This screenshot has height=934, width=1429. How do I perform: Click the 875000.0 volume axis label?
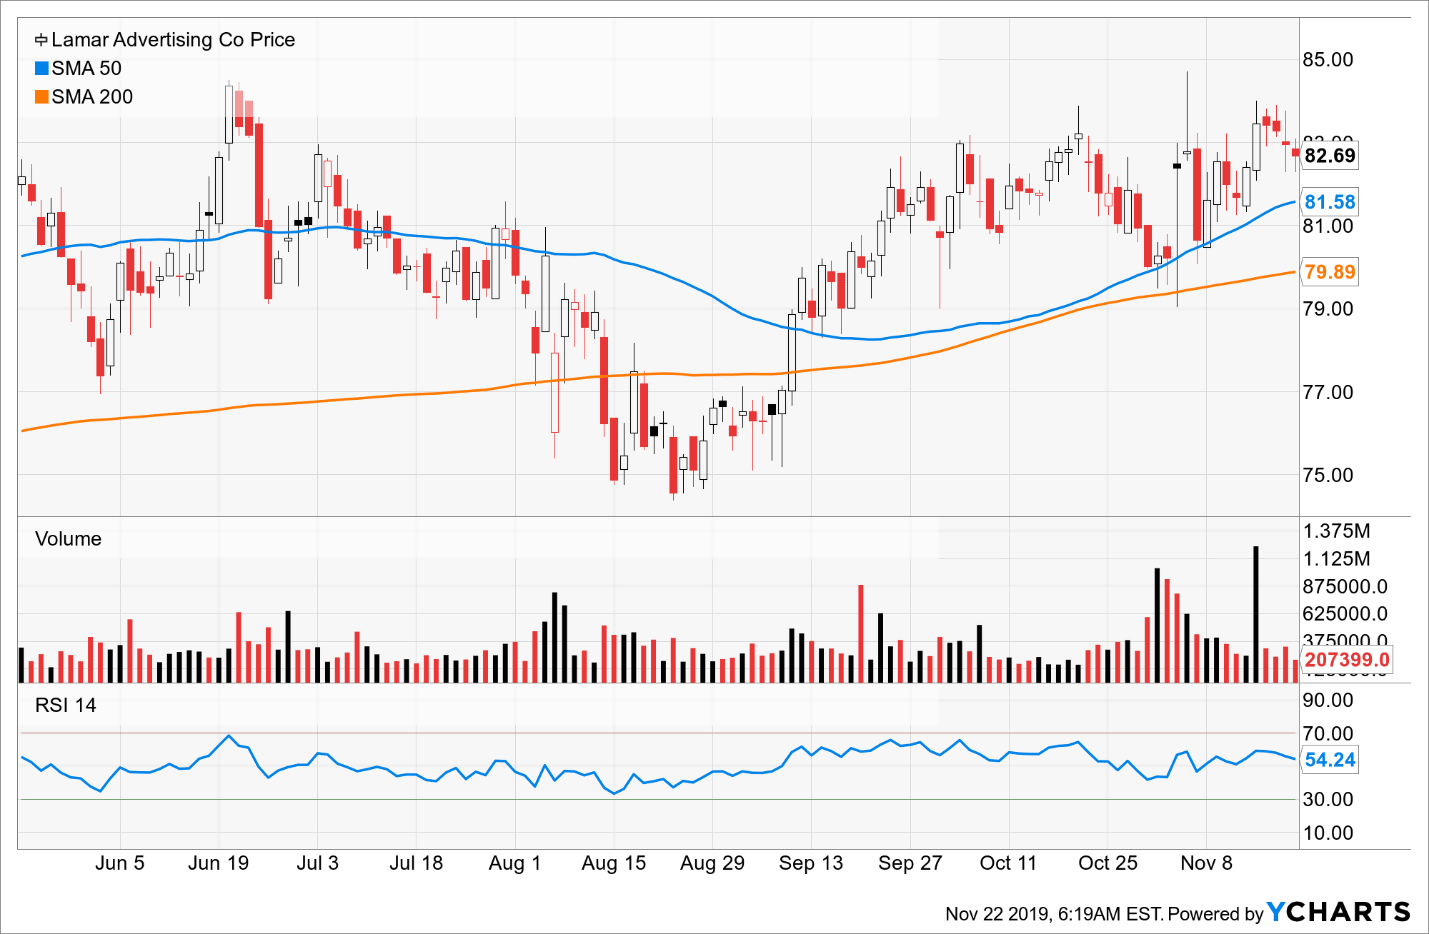pos(1345,587)
